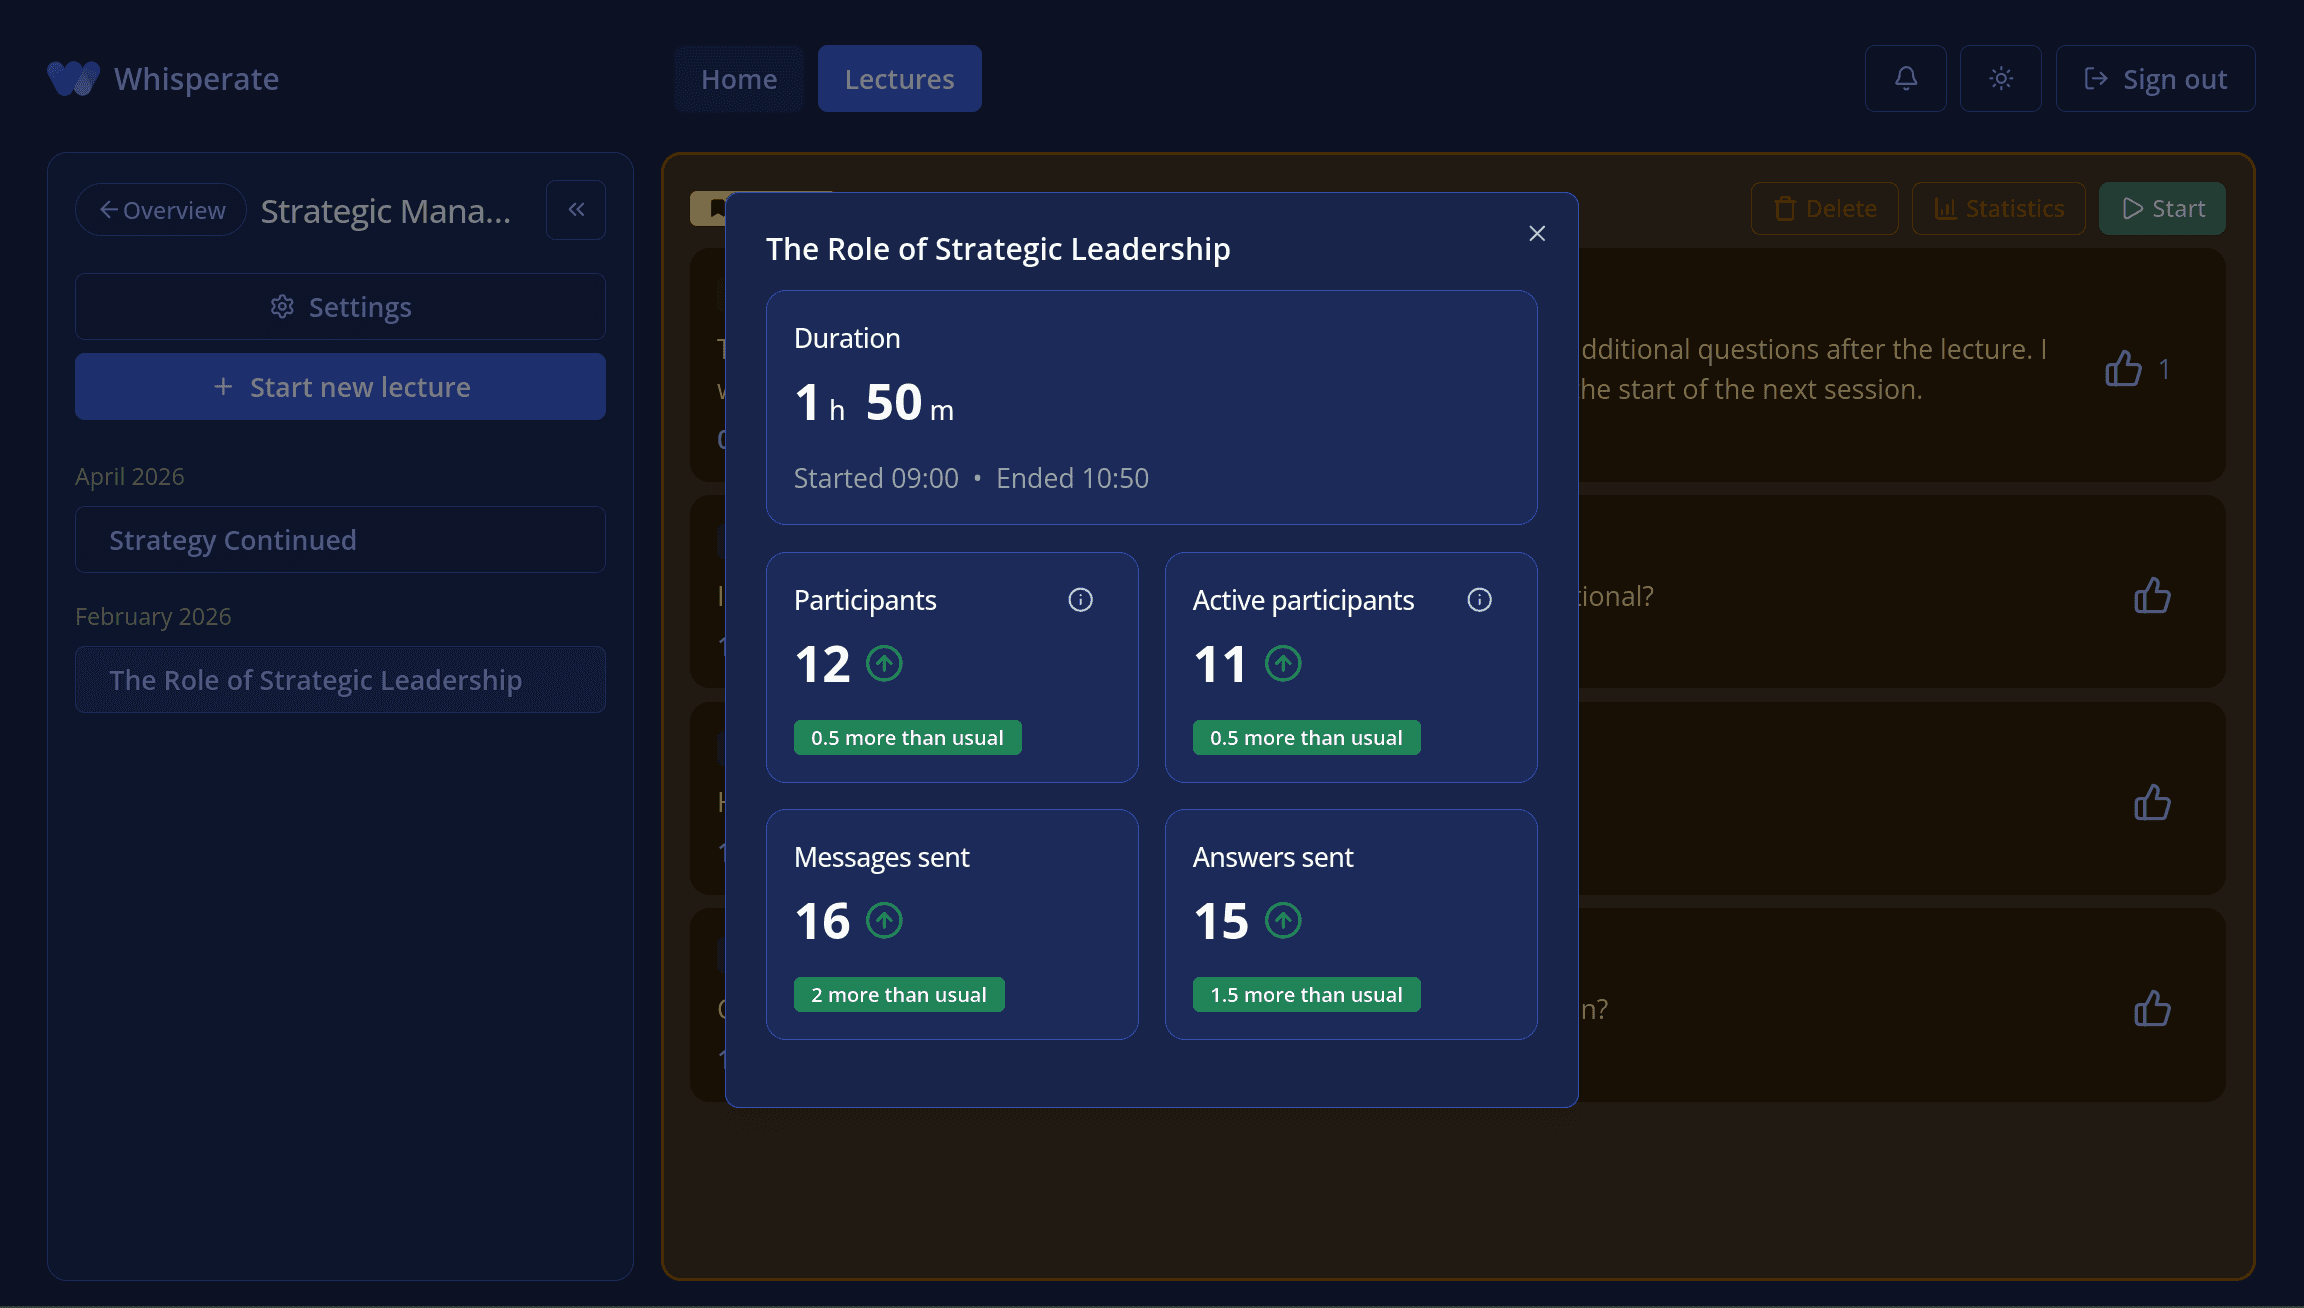
Task: Click the green trend arrow next to 16
Action: [x=884, y=920]
